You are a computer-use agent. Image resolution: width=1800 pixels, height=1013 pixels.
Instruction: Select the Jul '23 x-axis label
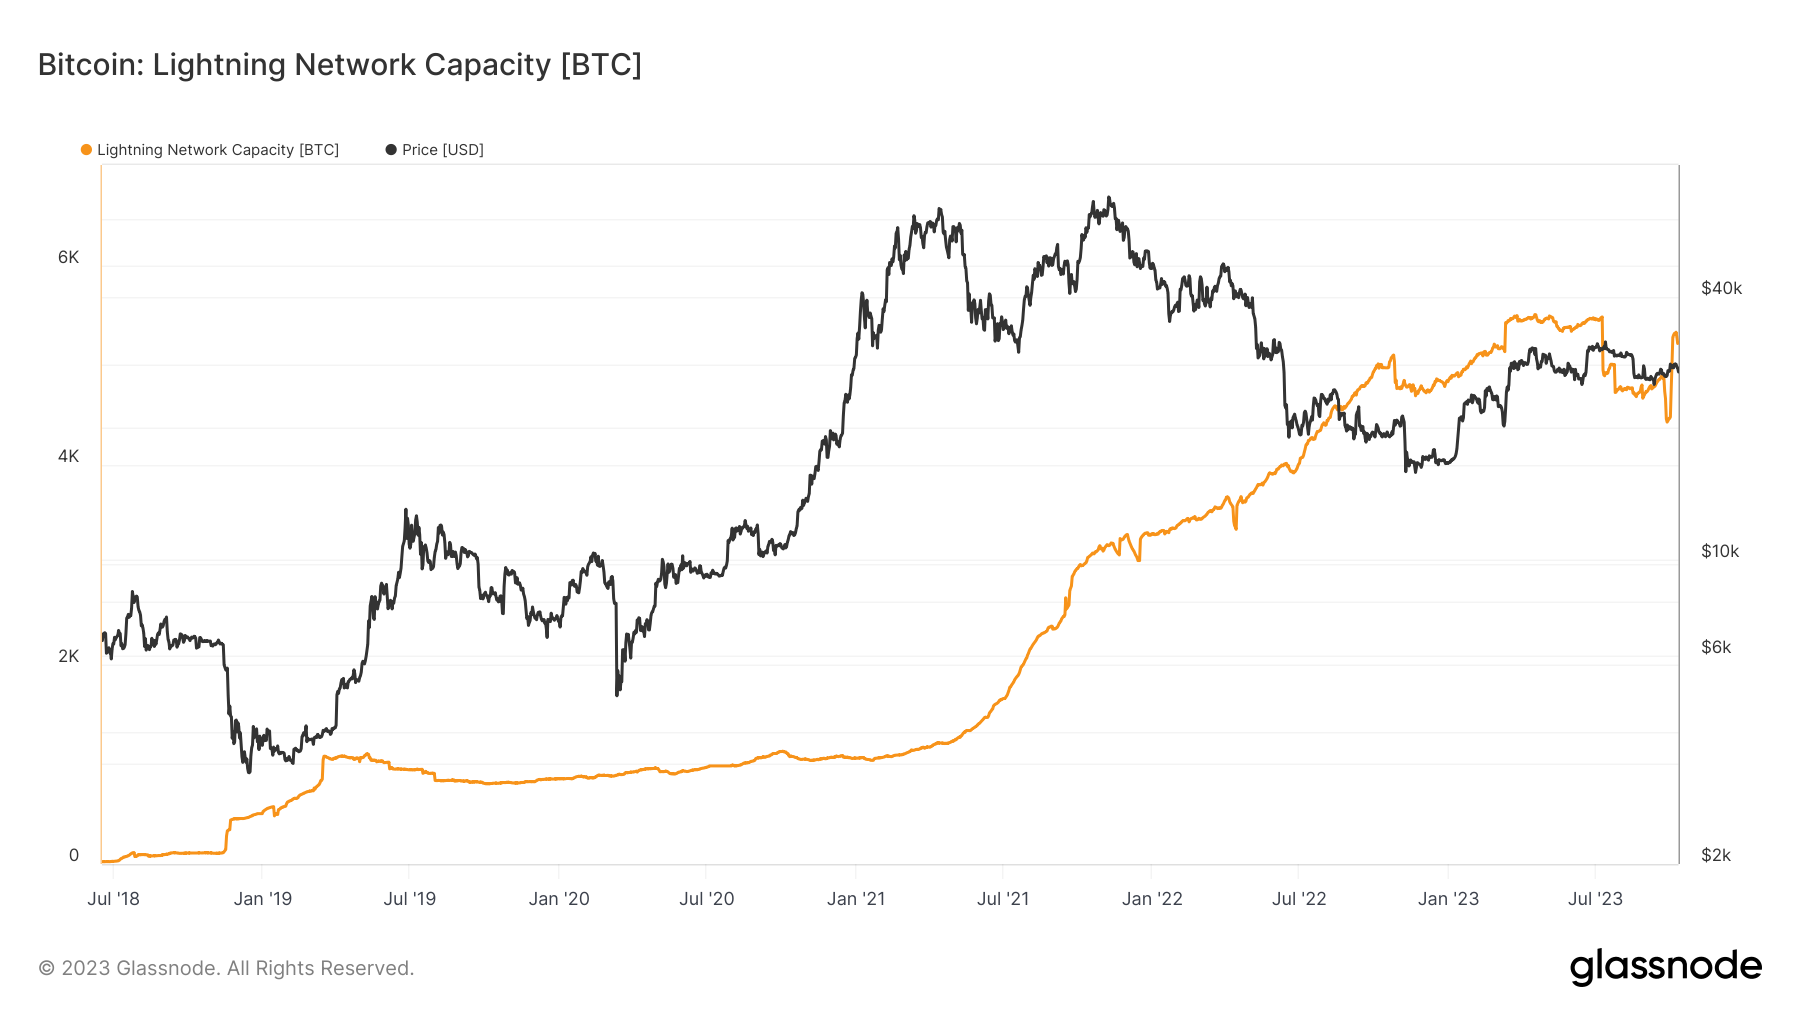coord(1595,899)
